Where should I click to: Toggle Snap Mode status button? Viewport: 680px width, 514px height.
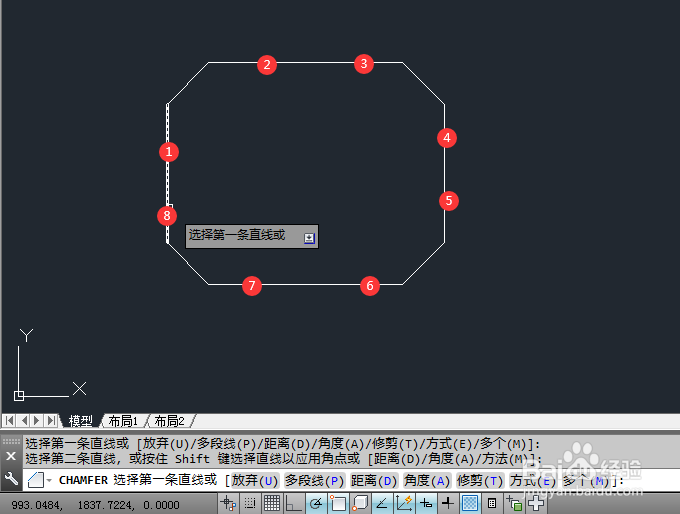[x=250, y=504]
